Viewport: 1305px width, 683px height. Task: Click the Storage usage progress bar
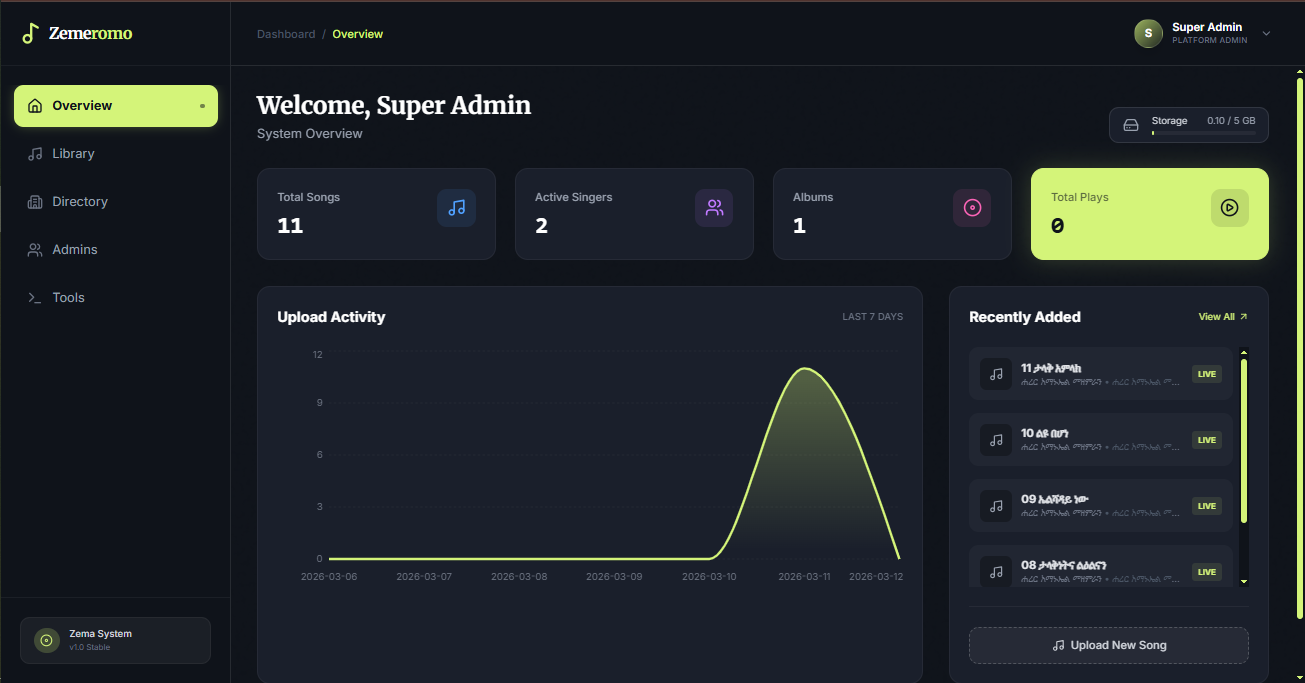(x=1206, y=133)
